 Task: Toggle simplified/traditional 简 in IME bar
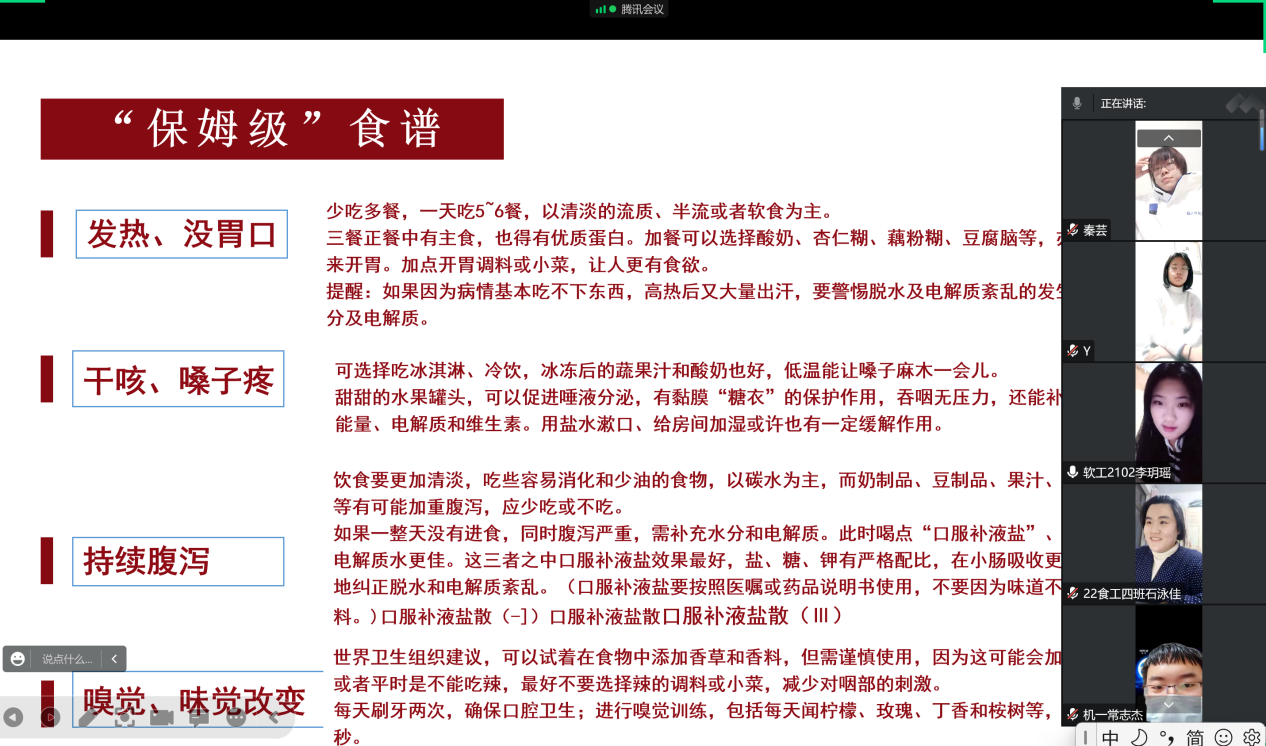point(1195,737)
